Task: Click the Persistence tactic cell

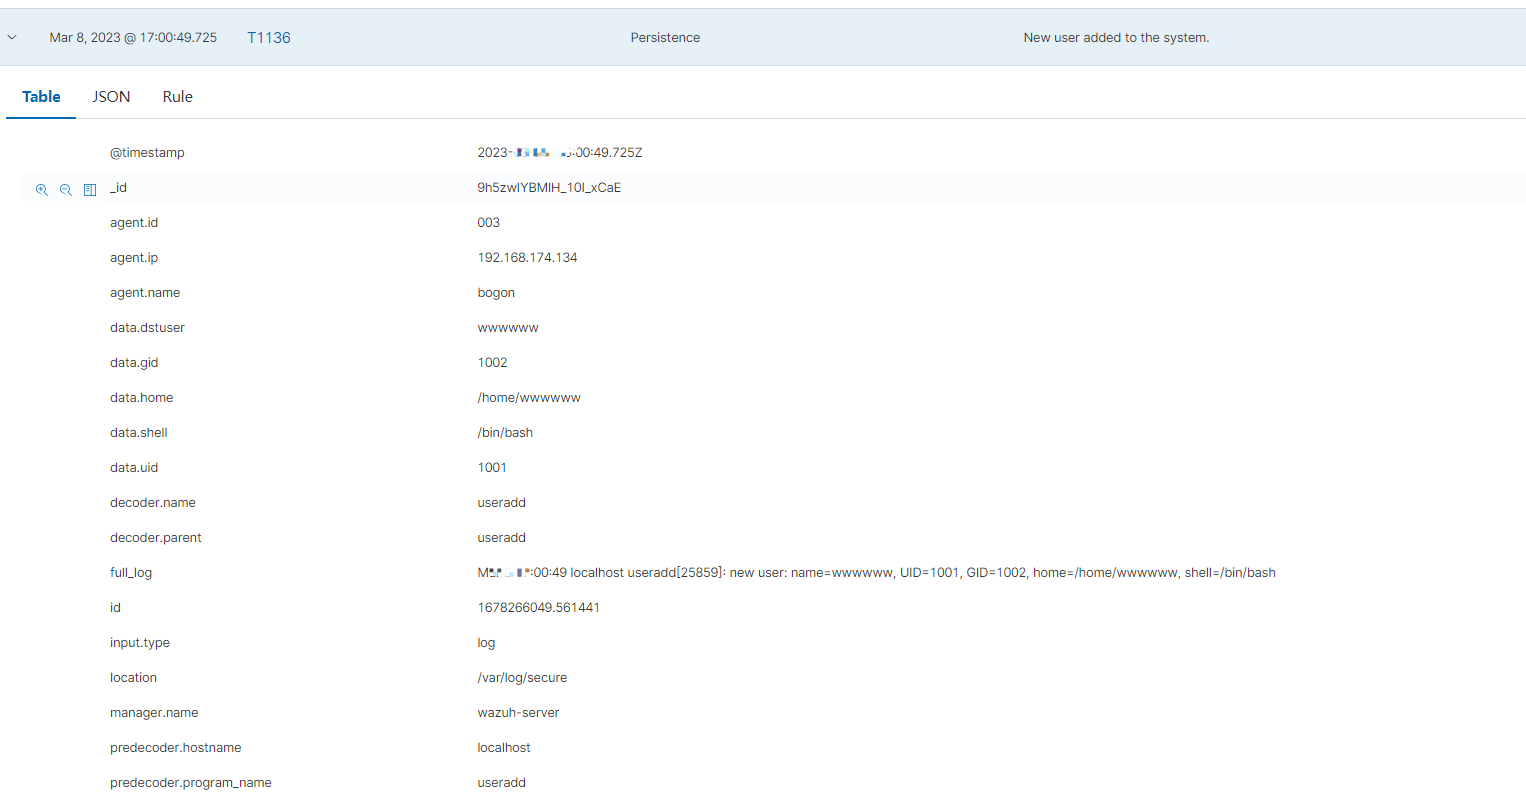Action: point(665,38)
